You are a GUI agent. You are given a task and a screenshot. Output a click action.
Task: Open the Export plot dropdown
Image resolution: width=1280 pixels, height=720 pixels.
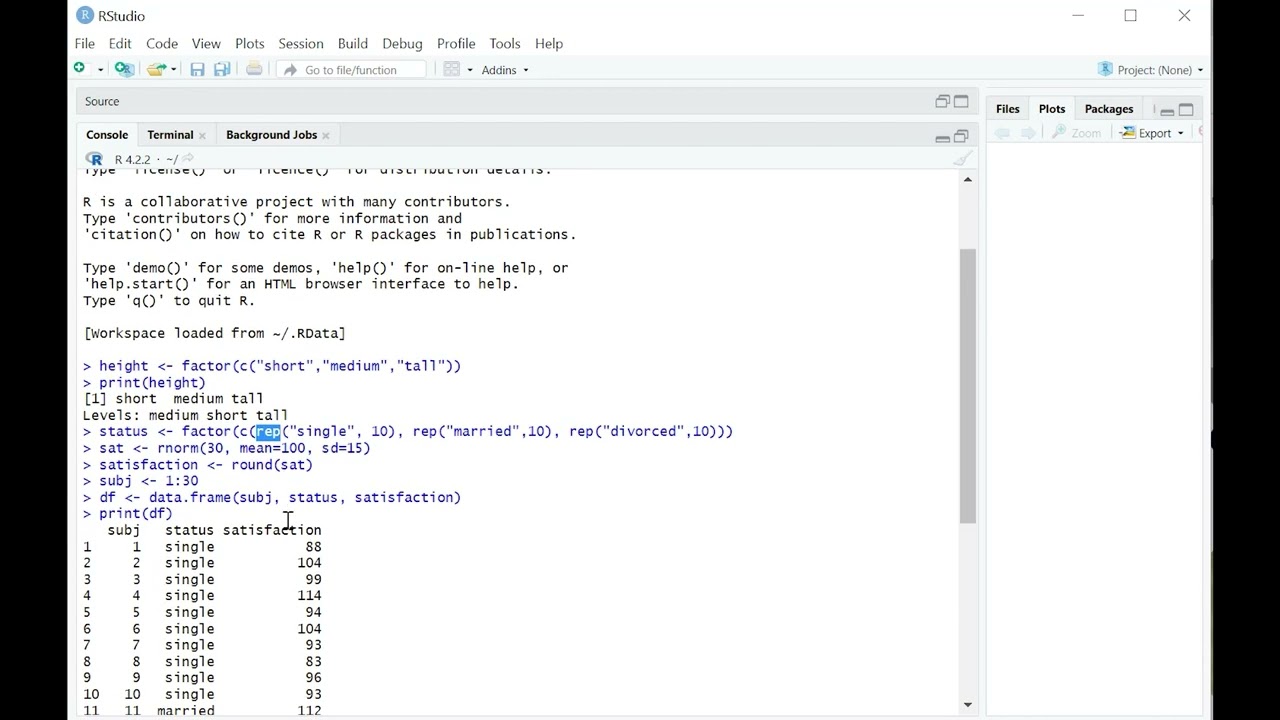[x=1152, y=133]
